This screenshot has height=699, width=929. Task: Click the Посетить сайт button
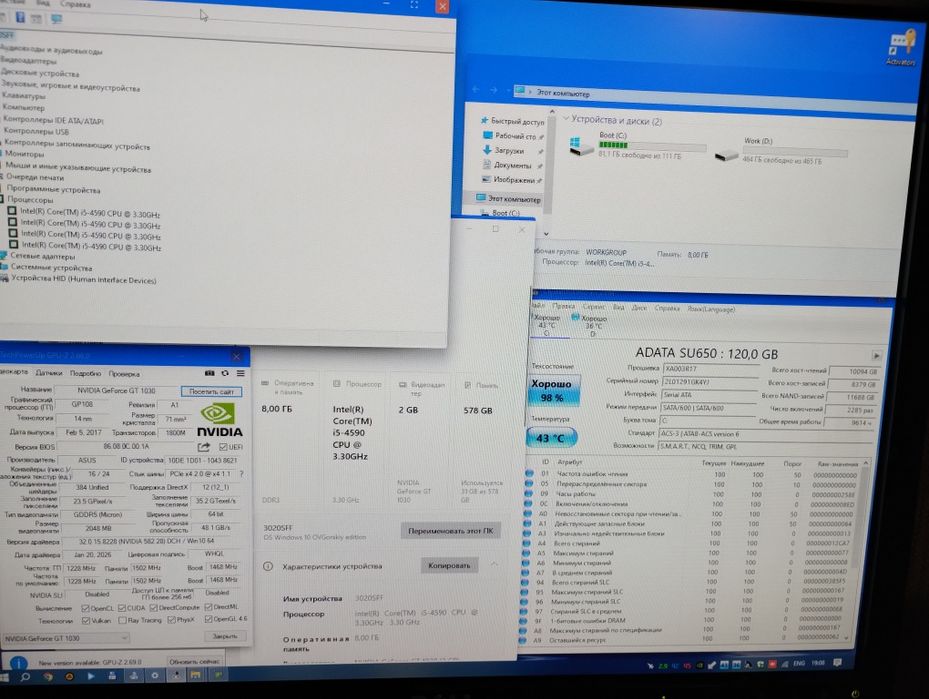211,392
